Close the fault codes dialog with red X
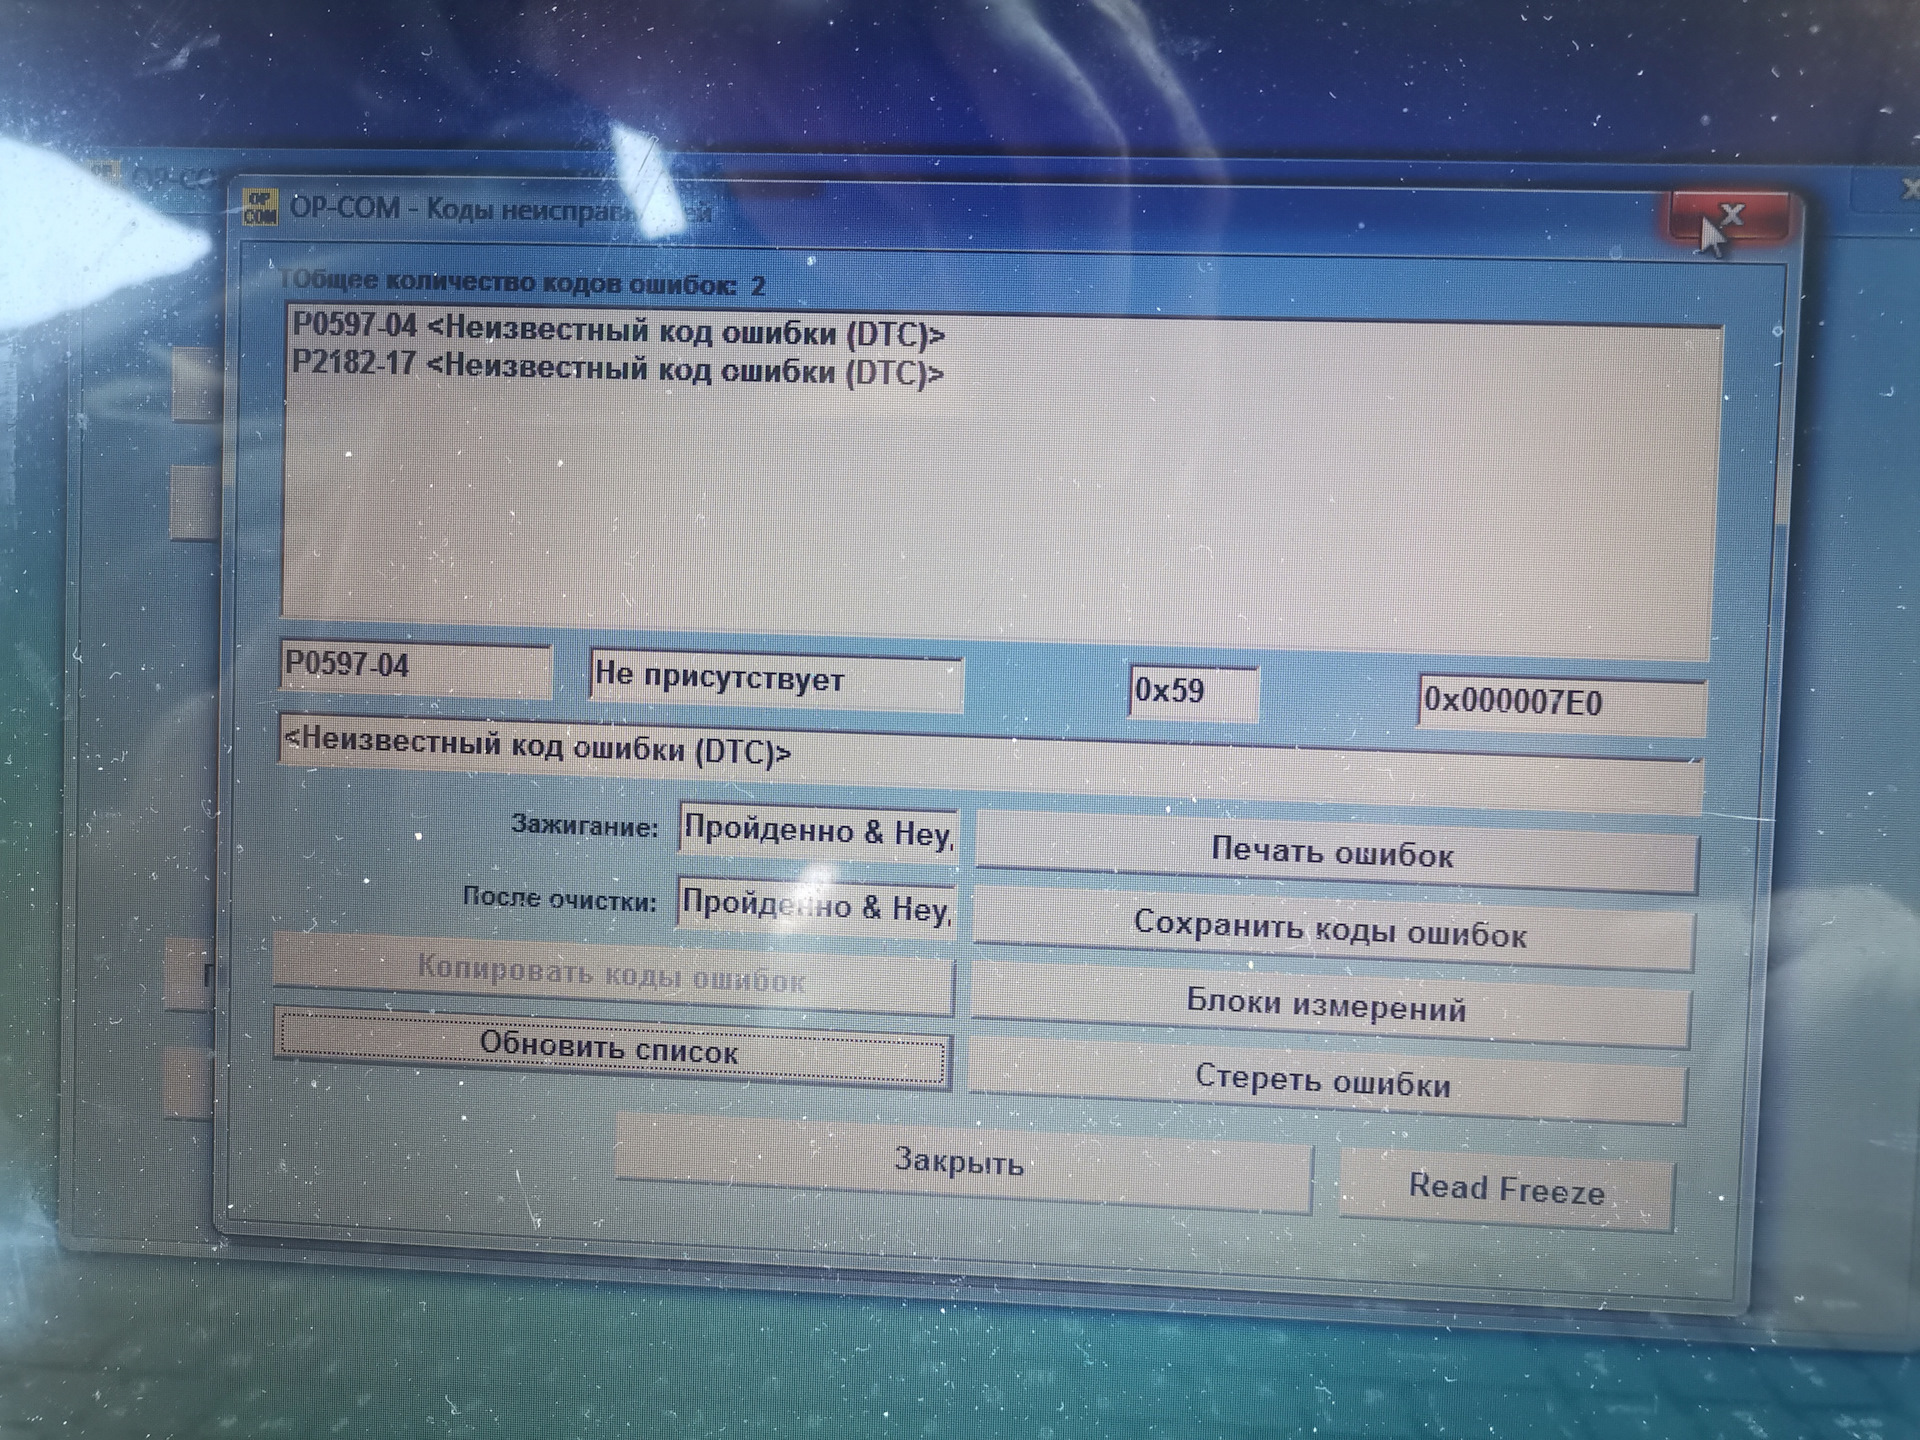 coord(1729,216)
